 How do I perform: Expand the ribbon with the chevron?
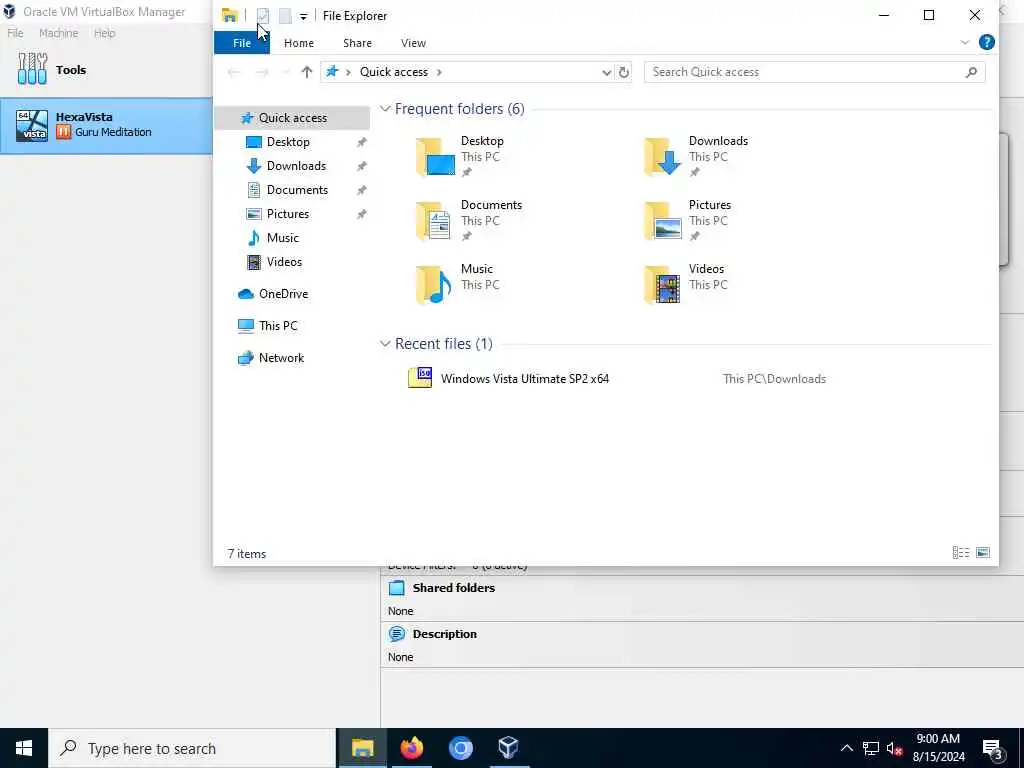(965, 42)
